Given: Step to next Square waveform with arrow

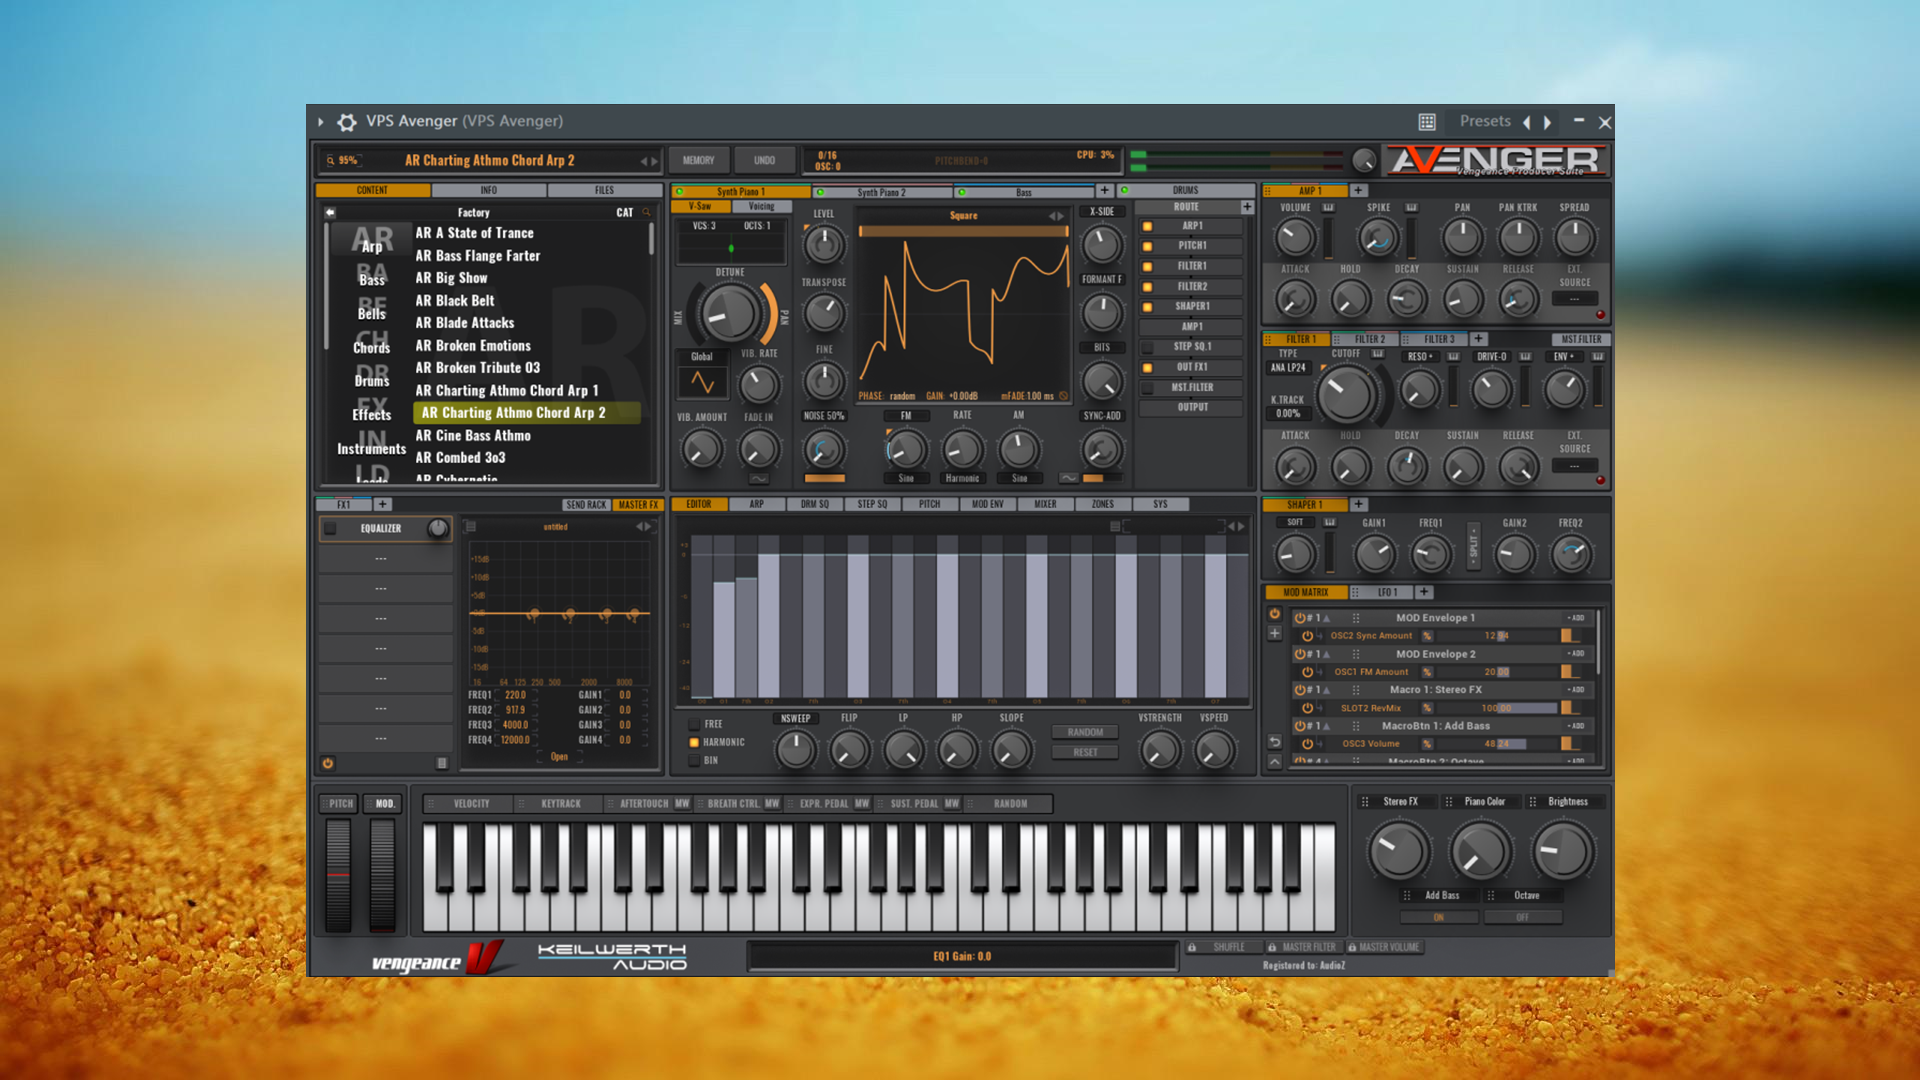Looking at the screenshot, I should (1061, 216).
